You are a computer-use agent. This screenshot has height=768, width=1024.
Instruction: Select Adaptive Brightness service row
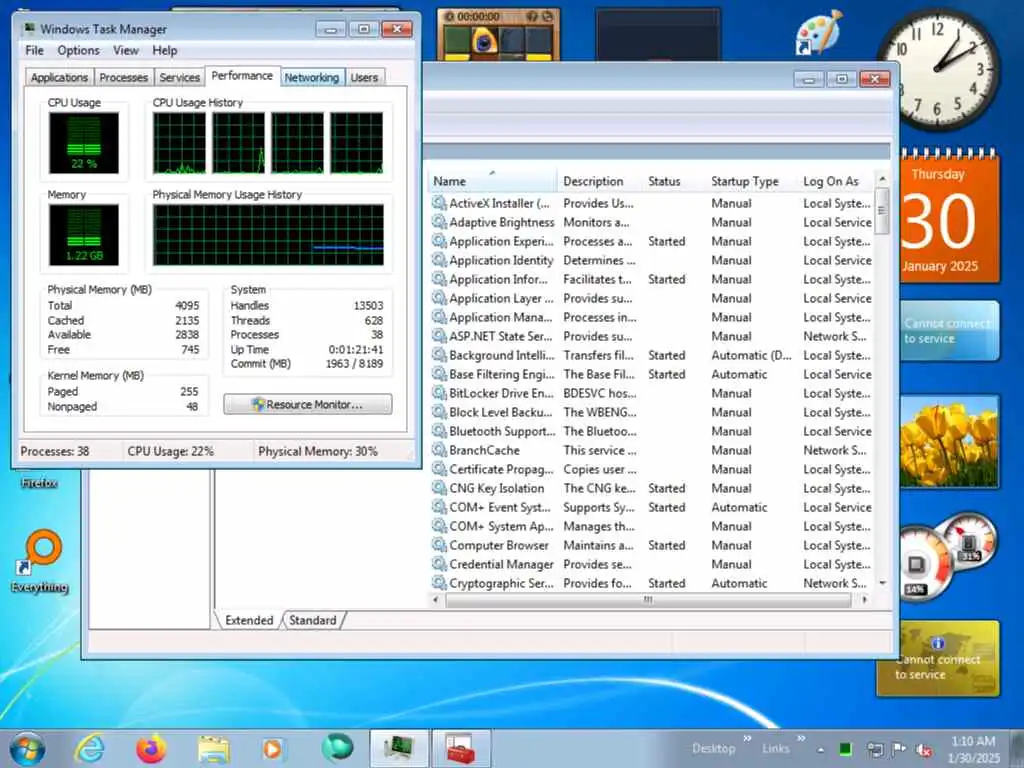652,222
